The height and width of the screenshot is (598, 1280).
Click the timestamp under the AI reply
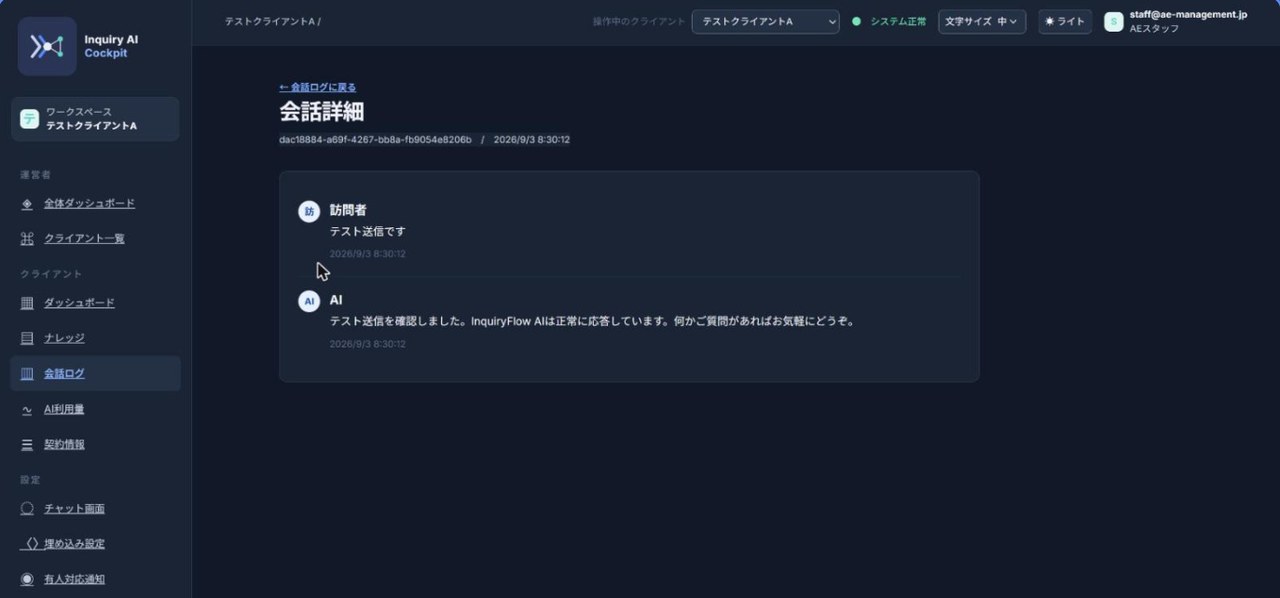coord(367,344)
